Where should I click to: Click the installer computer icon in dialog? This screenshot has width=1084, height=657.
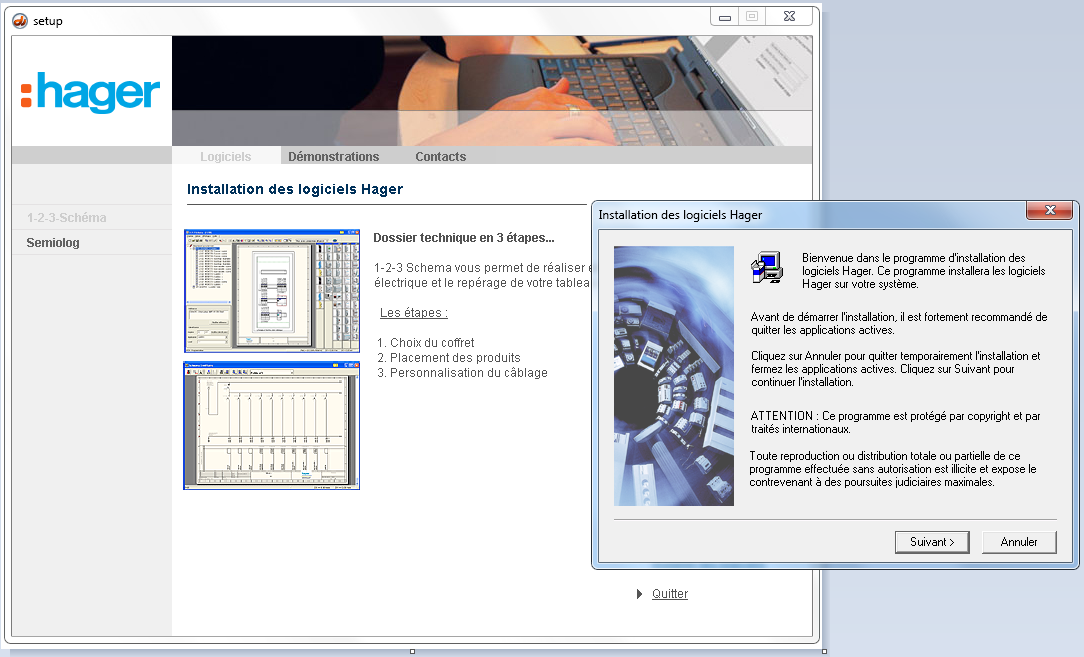[x=767, y=268]
